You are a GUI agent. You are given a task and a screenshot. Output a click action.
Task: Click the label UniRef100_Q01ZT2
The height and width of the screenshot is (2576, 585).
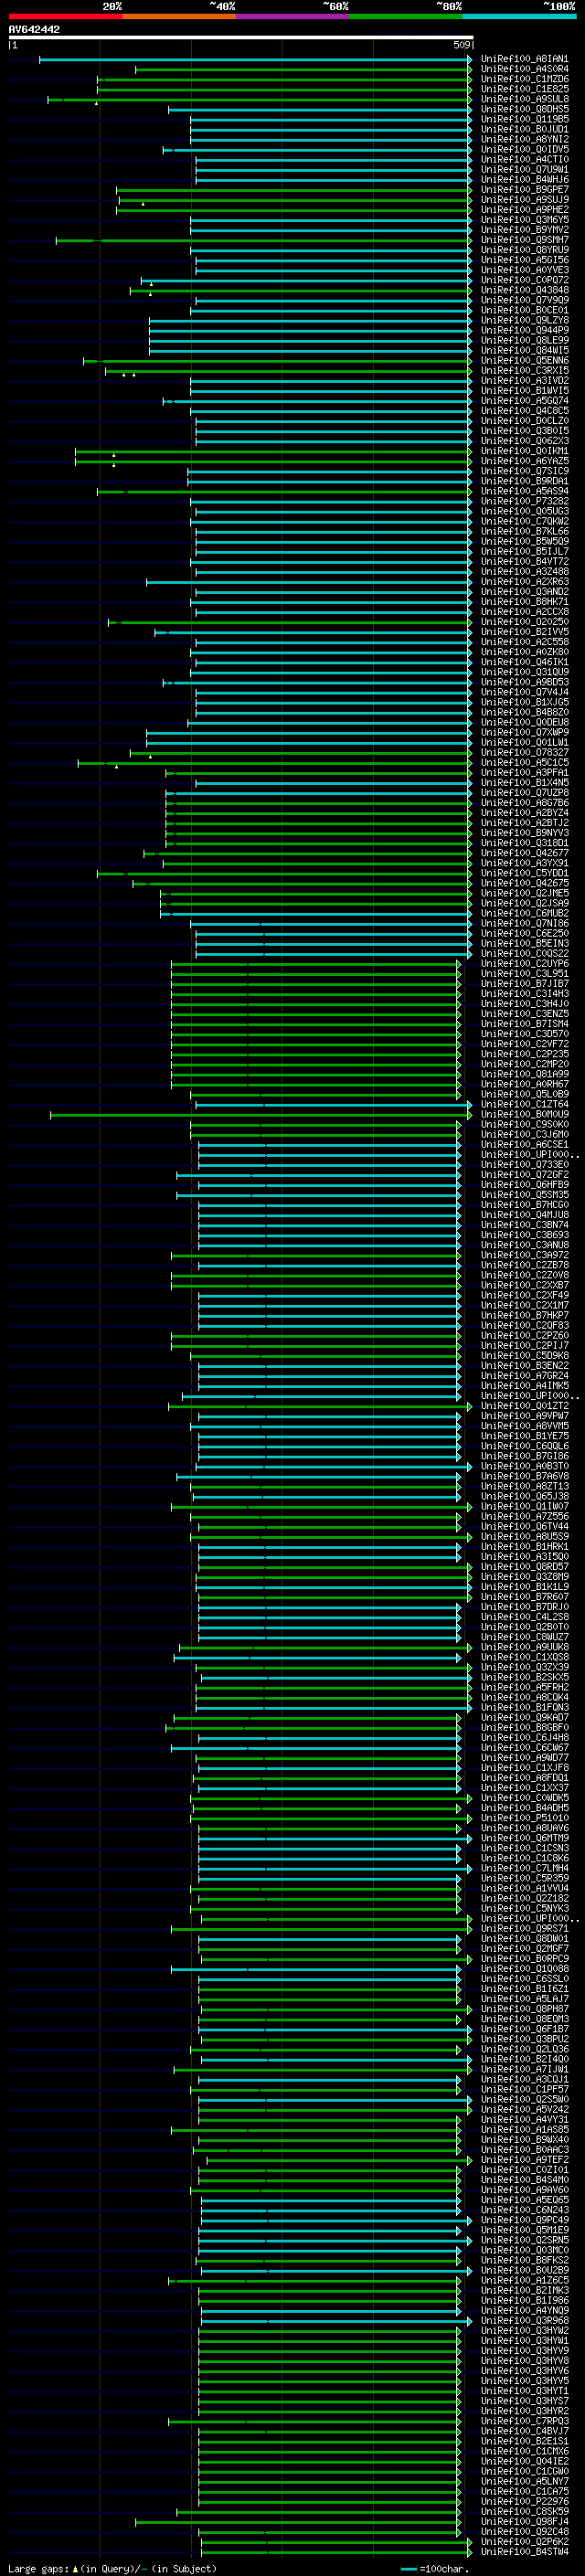coord(524,1405)
